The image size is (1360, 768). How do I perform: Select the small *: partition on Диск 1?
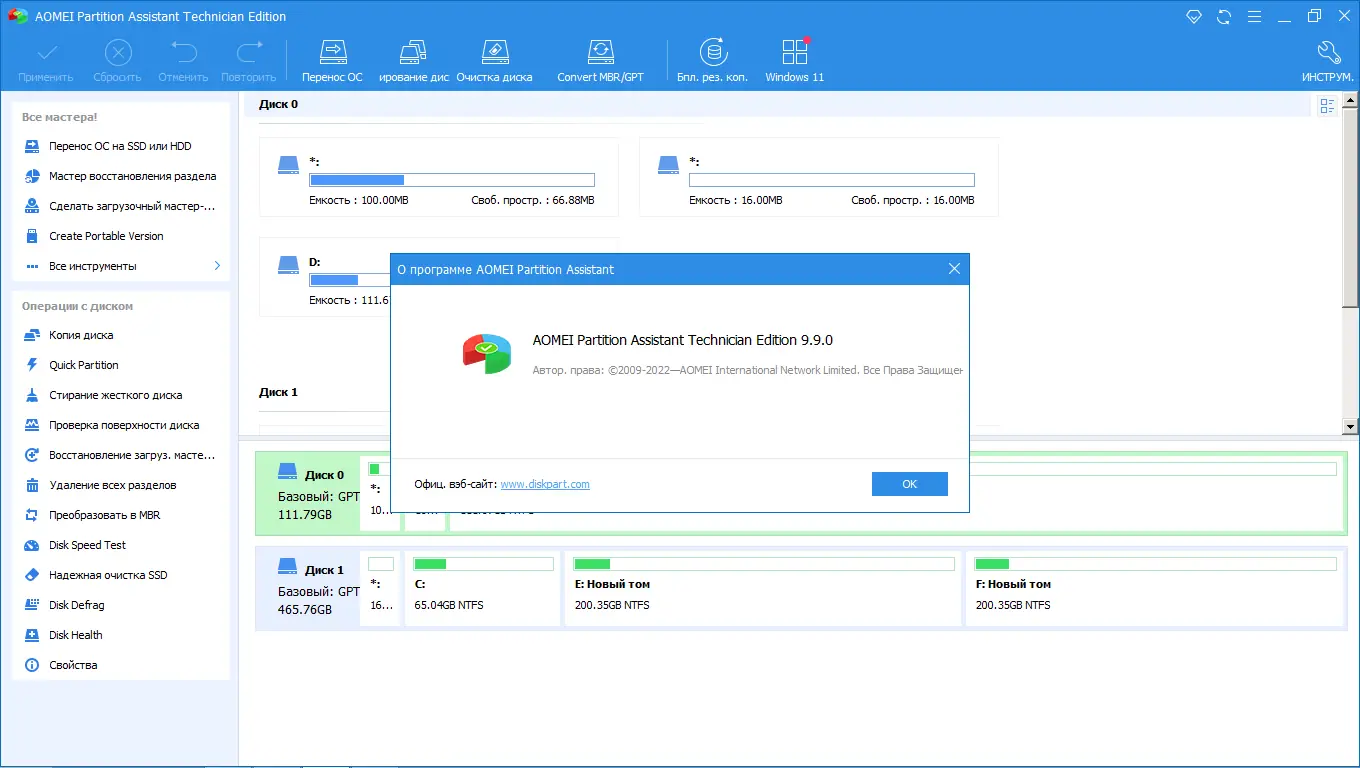click(381, 588)
